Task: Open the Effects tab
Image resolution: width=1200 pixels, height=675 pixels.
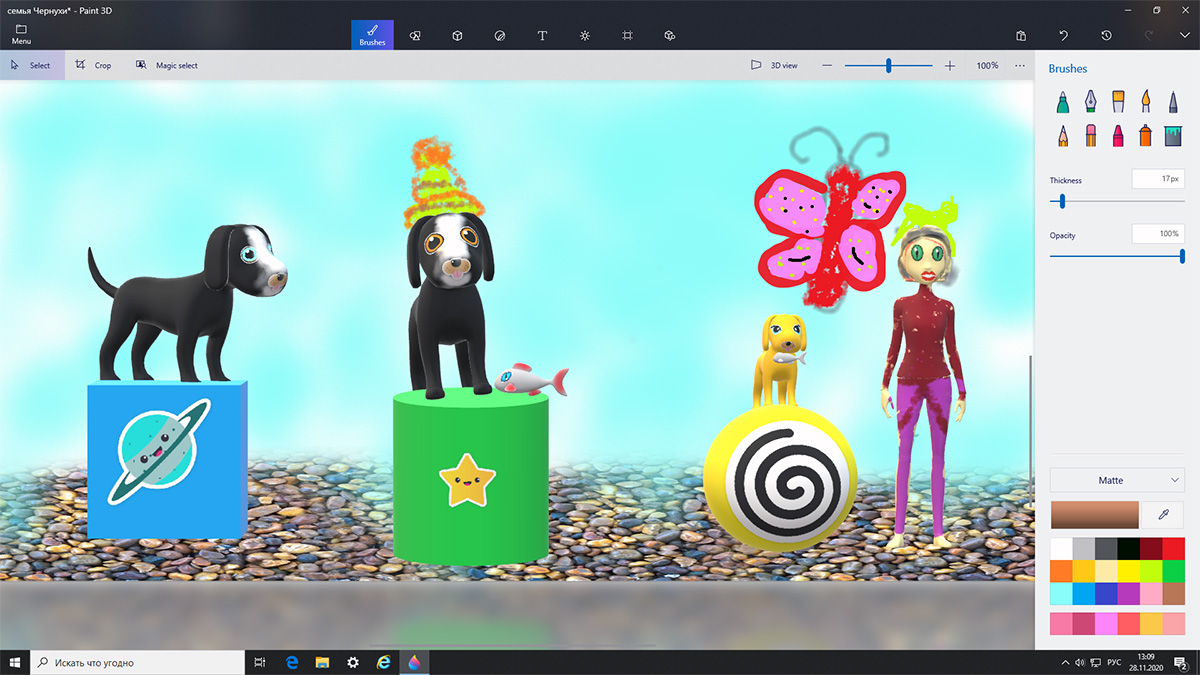Action: 585,36
